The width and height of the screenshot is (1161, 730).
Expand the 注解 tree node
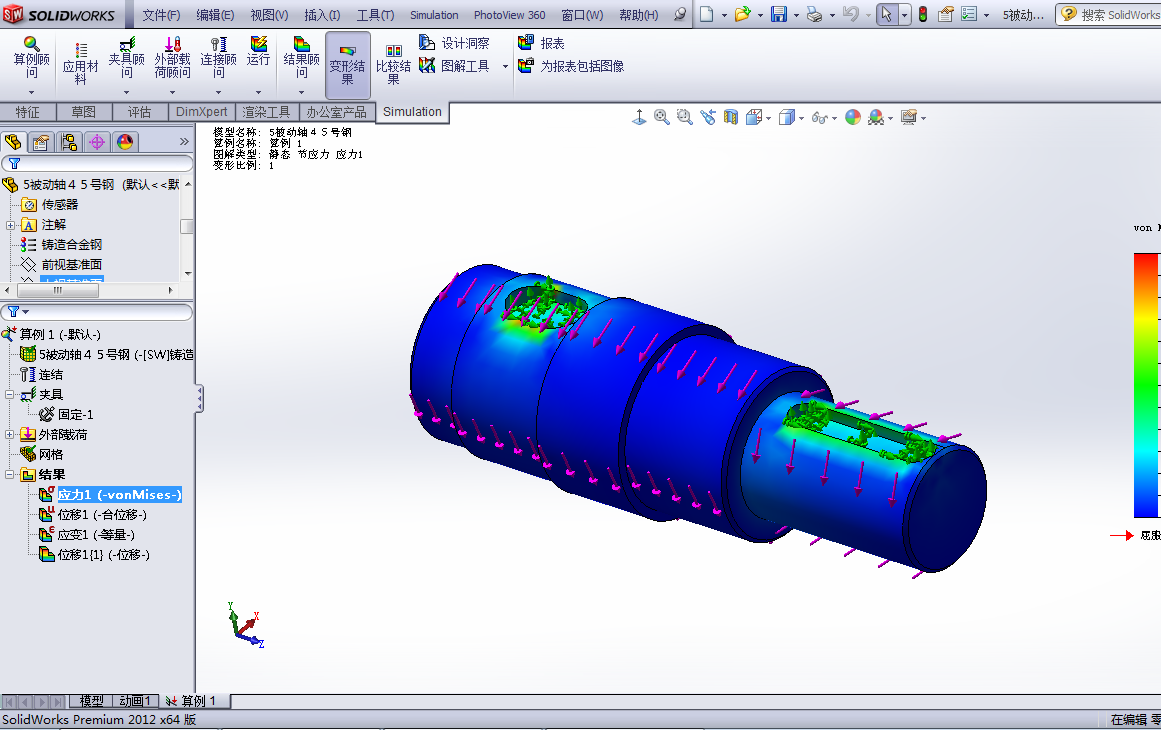[10, 225]
